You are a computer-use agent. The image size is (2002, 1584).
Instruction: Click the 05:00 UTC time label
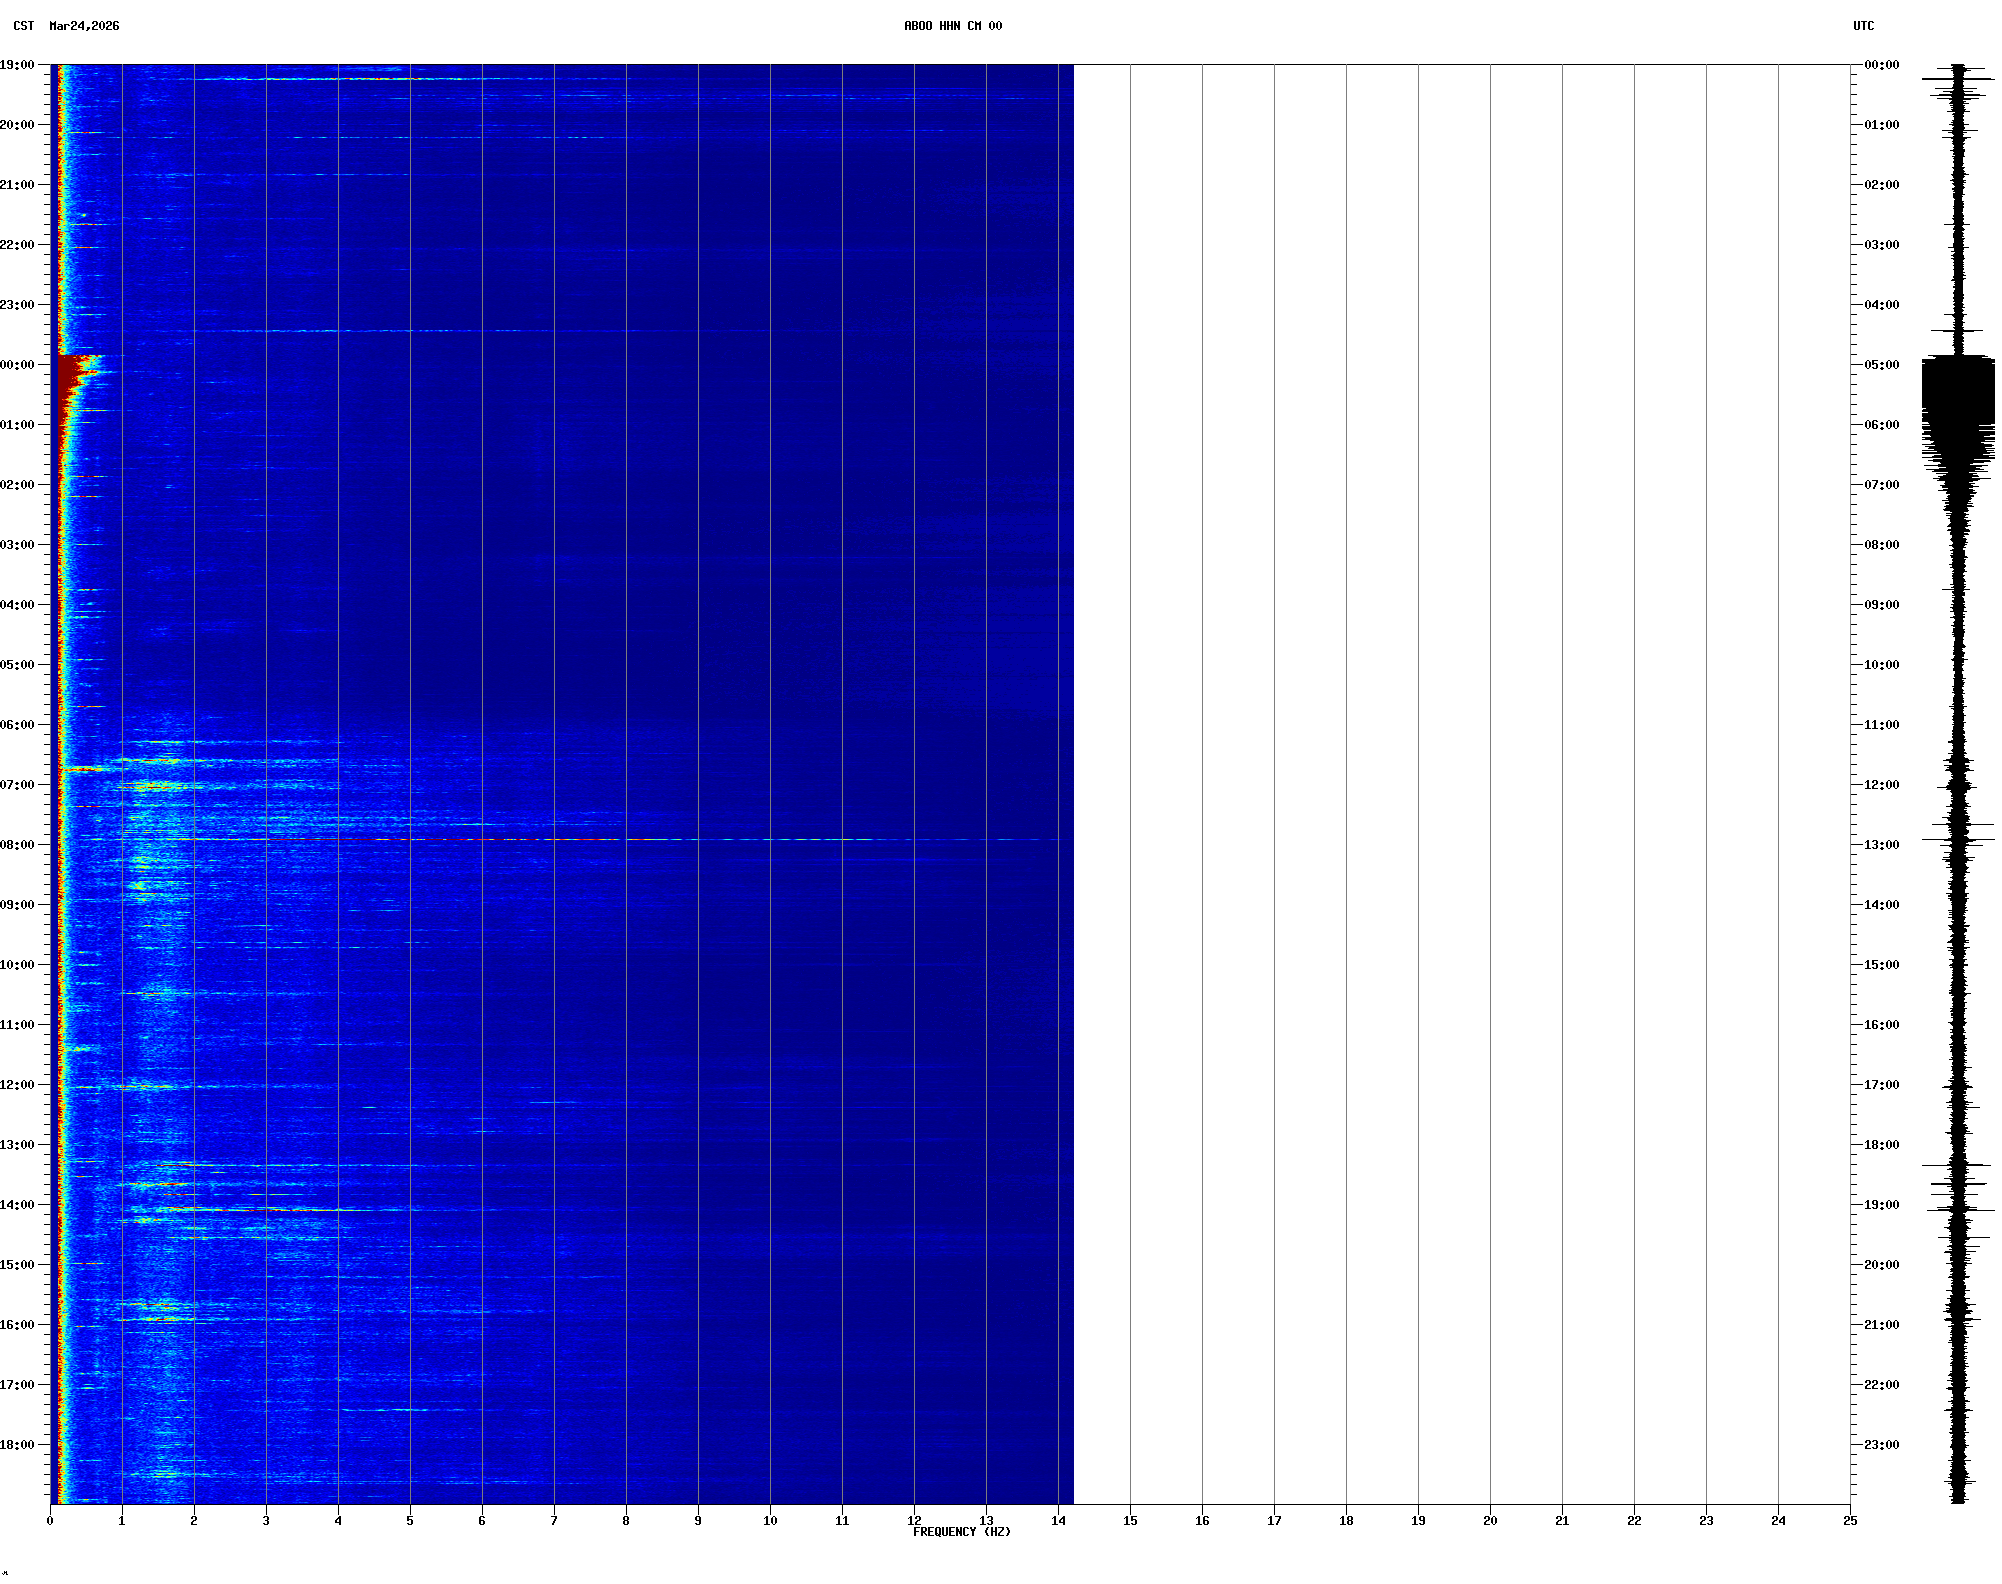pyautogui.click(x=1881, y=365)
